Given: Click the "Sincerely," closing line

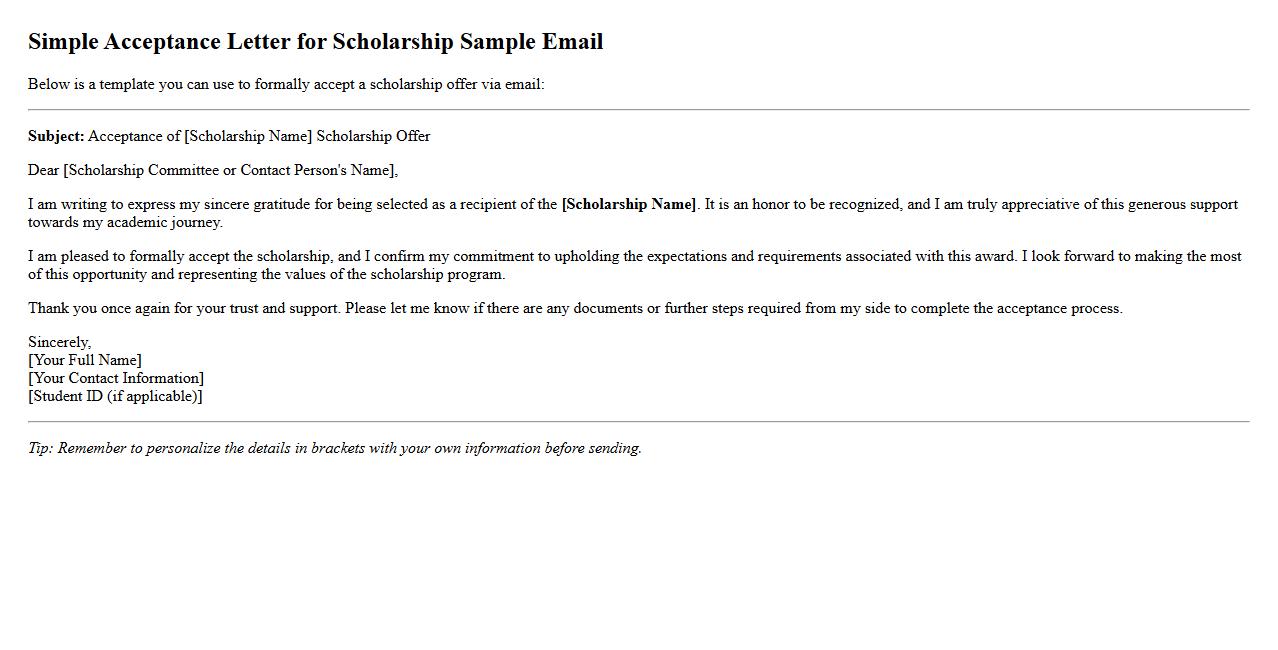Looking at the screenshot, I should [x=59, y=342].
